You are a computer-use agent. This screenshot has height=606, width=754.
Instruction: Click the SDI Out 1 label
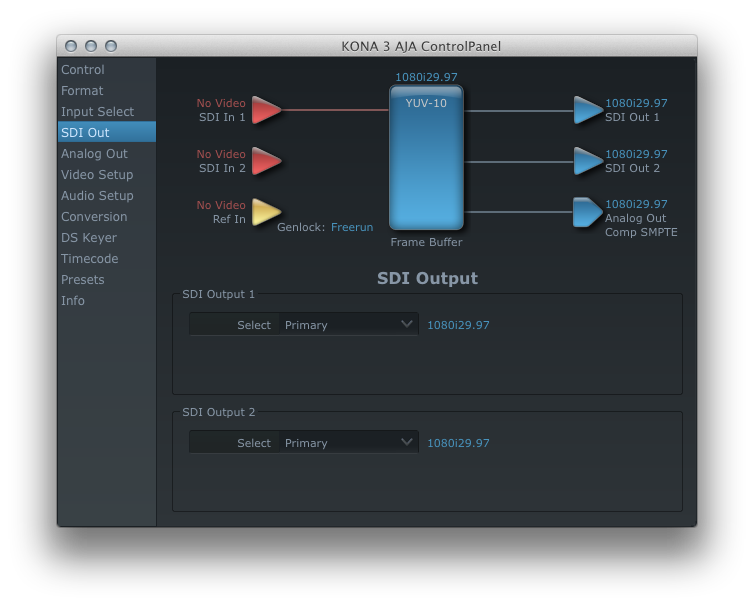pyautogui.click(x=632, y=117)
